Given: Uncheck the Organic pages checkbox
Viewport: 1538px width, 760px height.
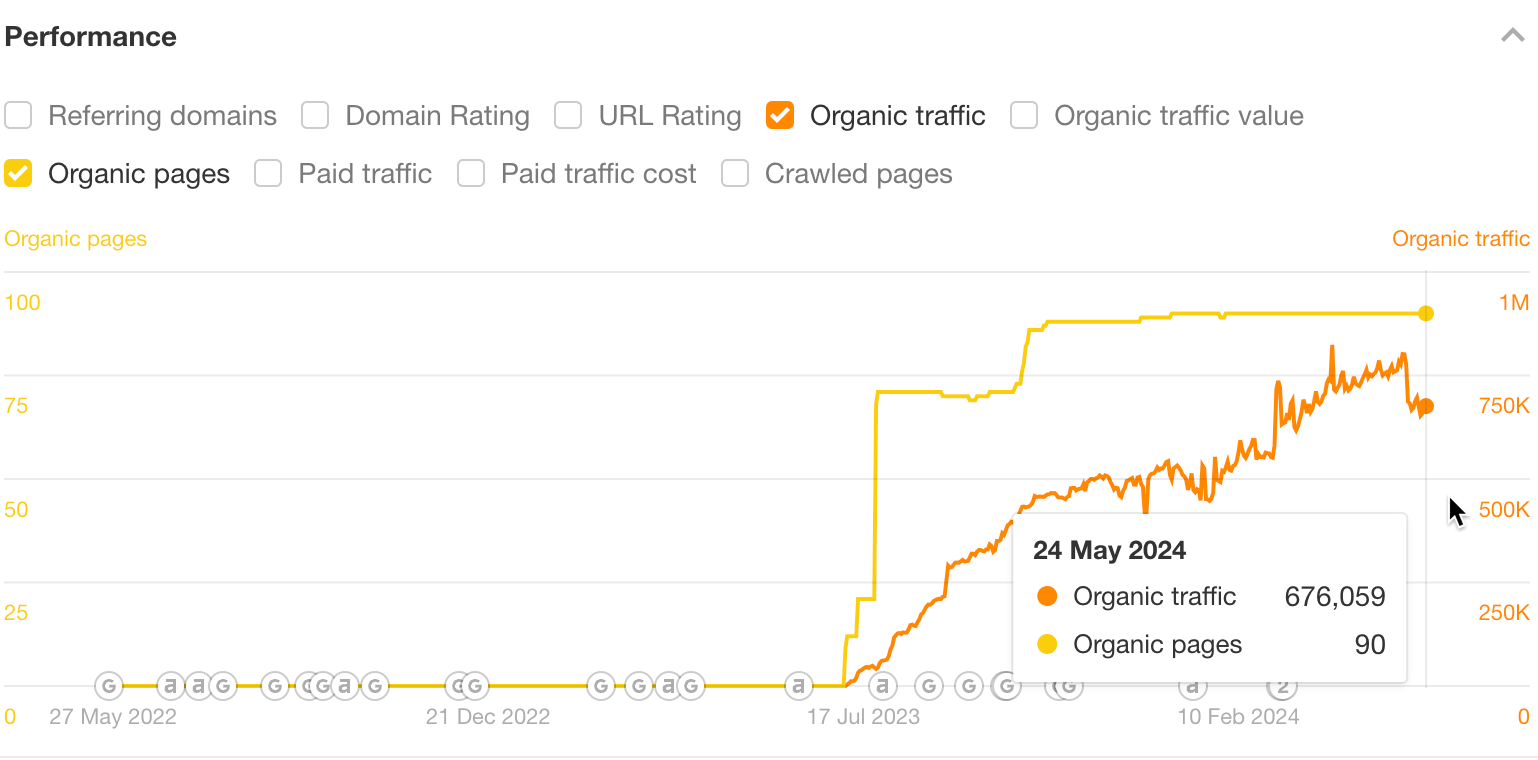Looking at the screenshot, I should 18,173.
